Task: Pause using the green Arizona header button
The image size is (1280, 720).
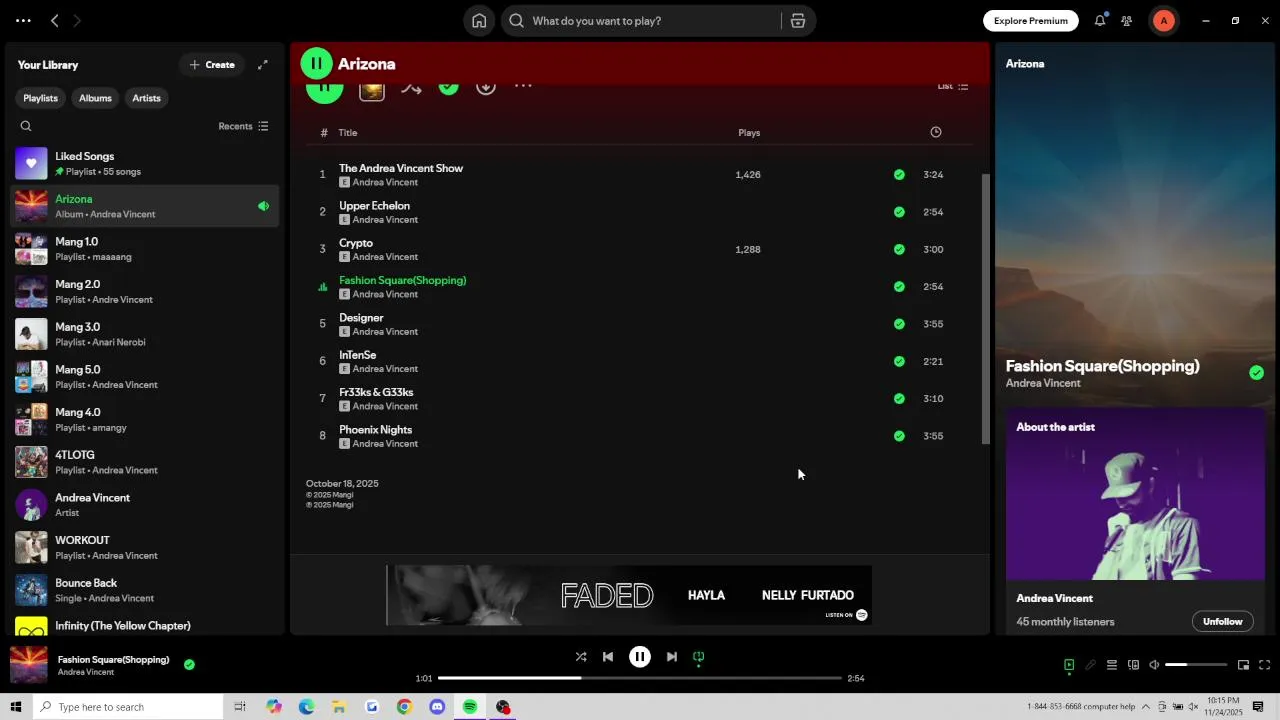Action: (316, 64)
